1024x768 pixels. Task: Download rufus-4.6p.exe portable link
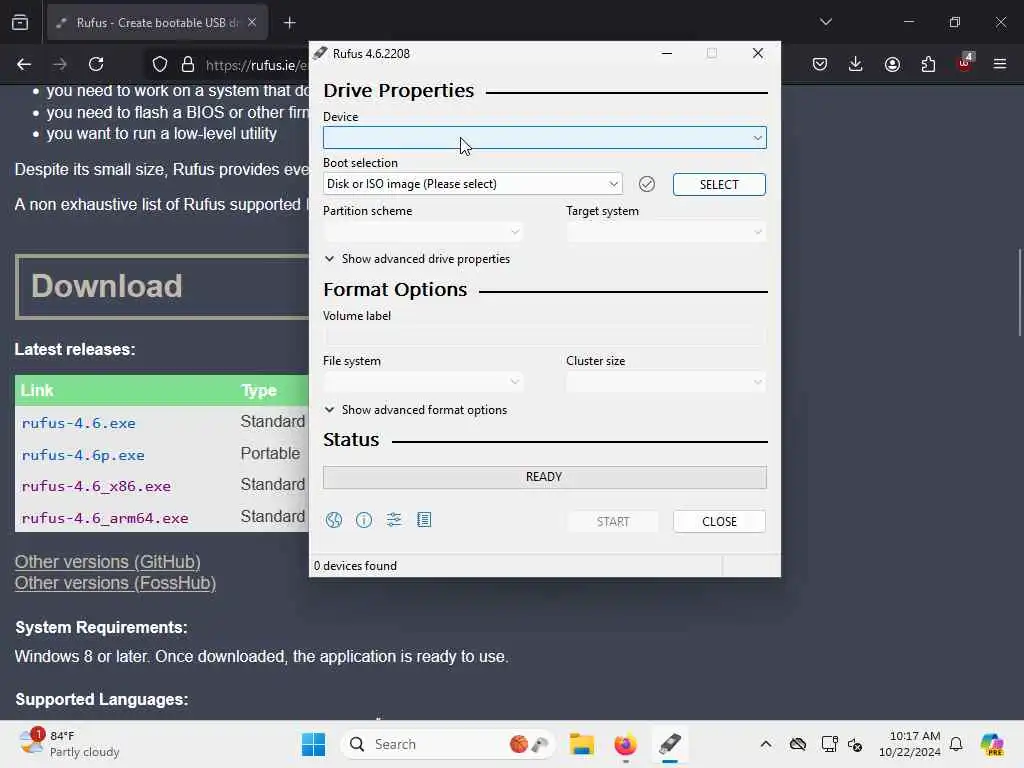point(83,455)
